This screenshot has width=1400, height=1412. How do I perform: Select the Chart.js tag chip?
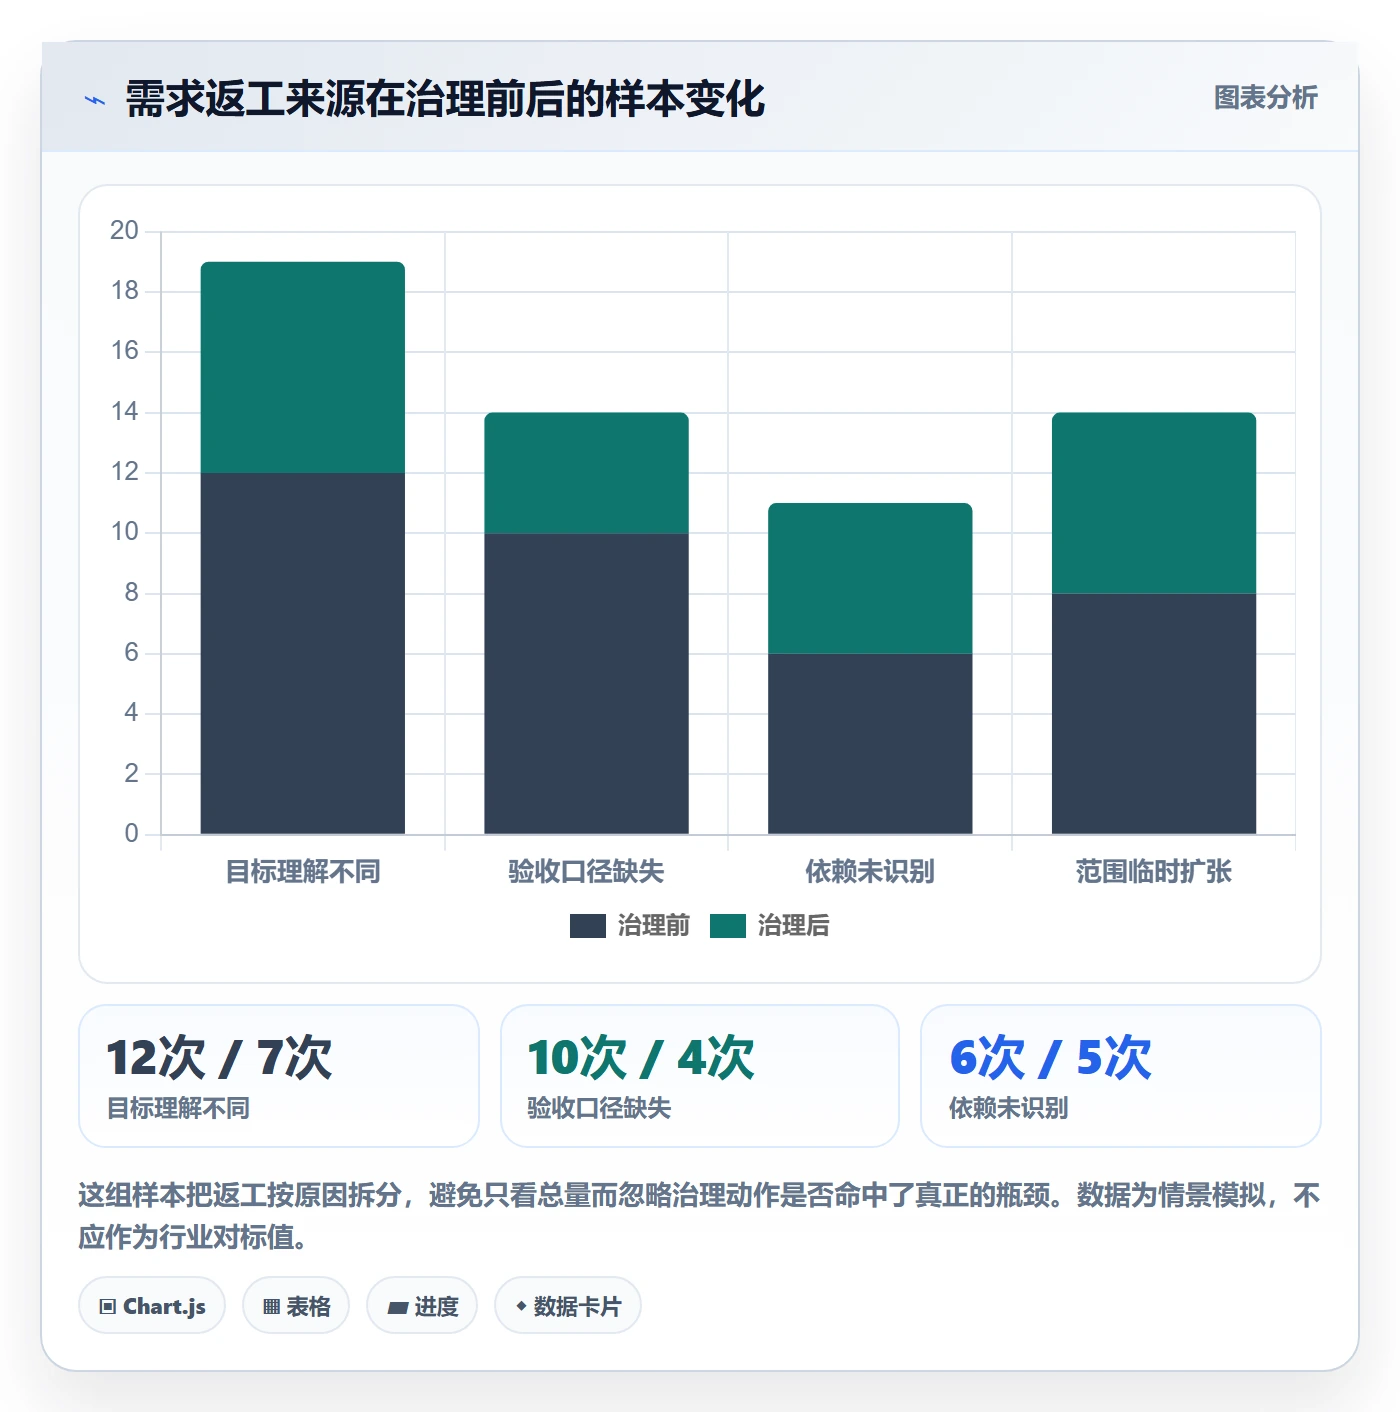pos(152,1306)
